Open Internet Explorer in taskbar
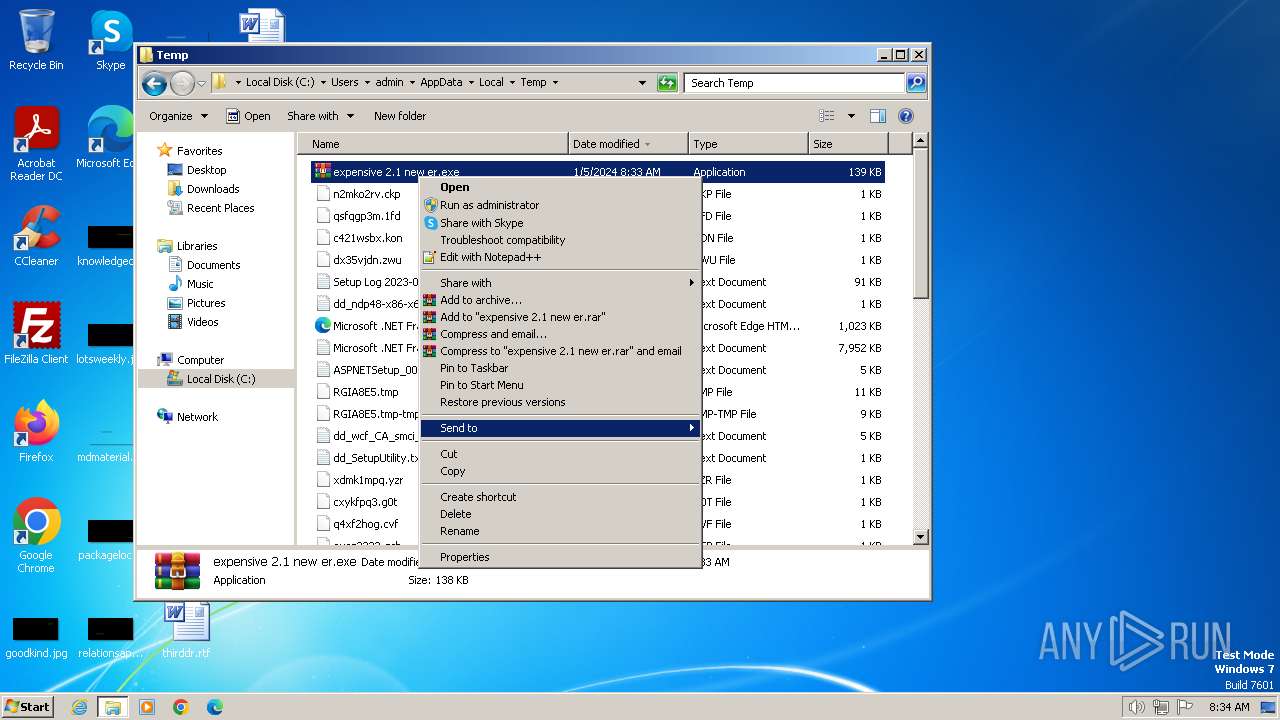The width and height of the screenshot is (1280, 720). click(x=79, y=707)
